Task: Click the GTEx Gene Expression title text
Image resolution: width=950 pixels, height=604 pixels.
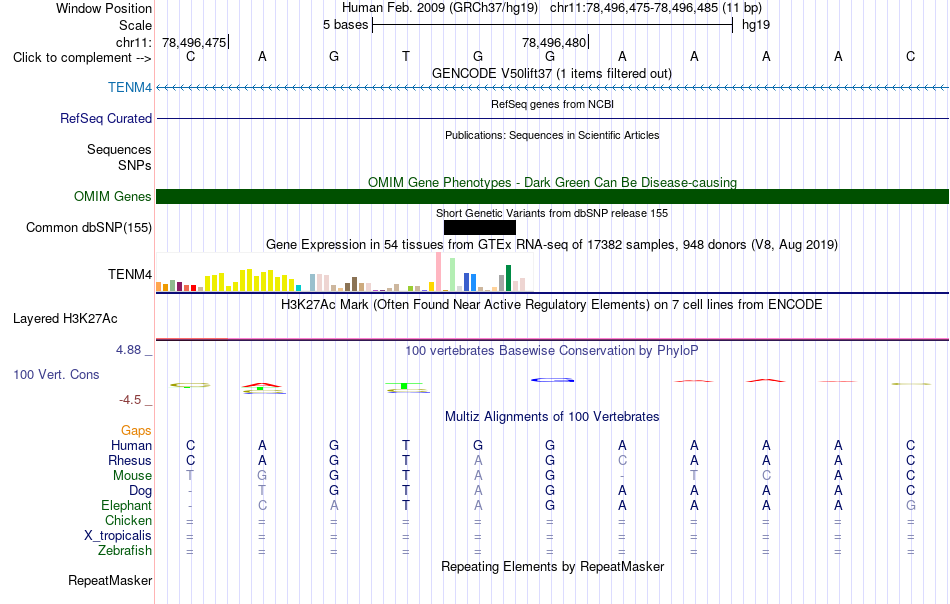Action: tap(552, 245)
